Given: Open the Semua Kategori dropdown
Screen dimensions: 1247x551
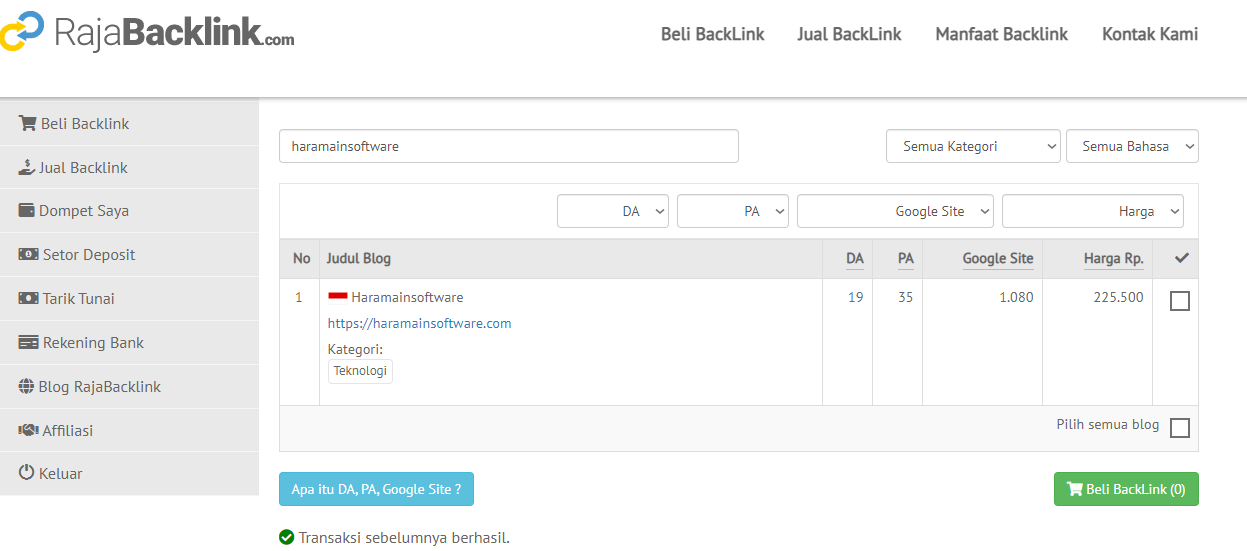Looking at the screenshot, I should [973, 146].
